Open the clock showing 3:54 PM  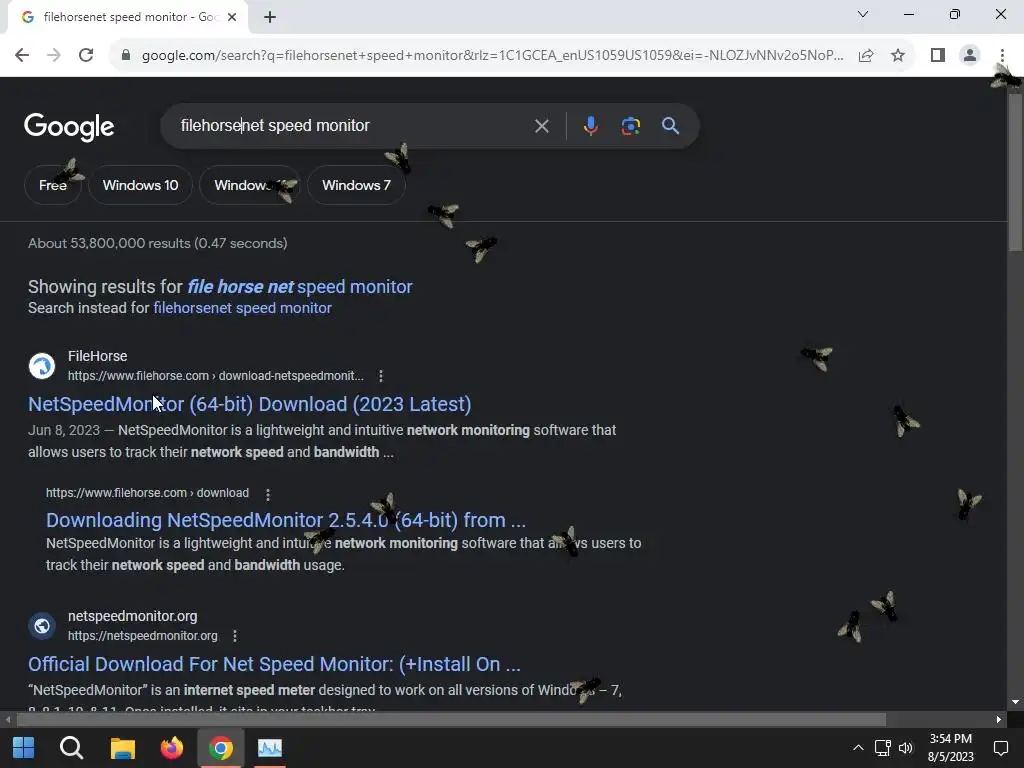pyautogui.click(x=950, y=748)
